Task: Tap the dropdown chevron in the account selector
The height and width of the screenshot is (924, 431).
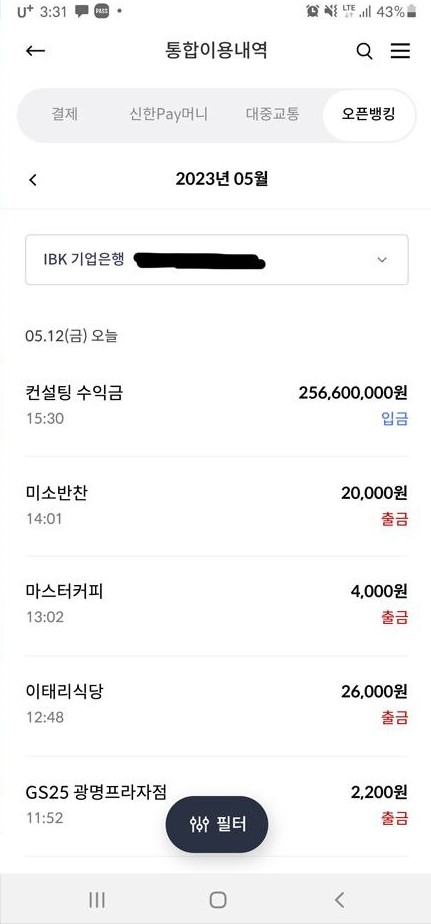Action: (x=382, y=260)
